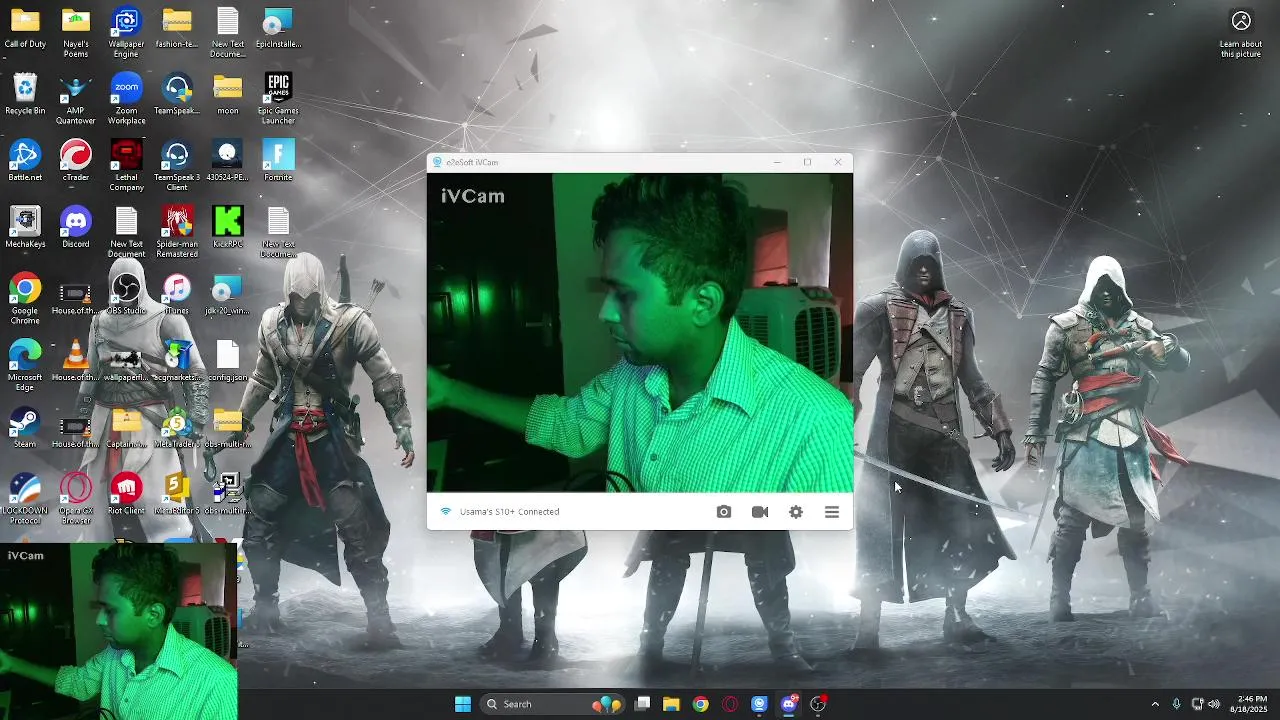Launch the Riot Client shortcut
Image resolution: width=1280 pixels, height=720 pixels.
[x=126, y=494]
